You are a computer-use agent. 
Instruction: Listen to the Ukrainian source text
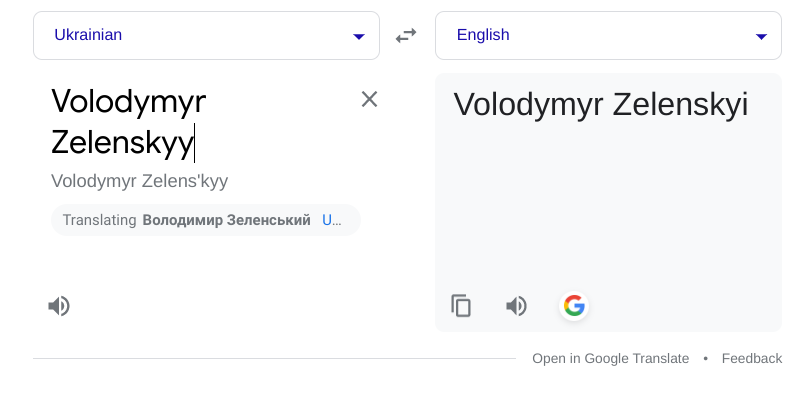pyautogui.click(x=59, y=306)
